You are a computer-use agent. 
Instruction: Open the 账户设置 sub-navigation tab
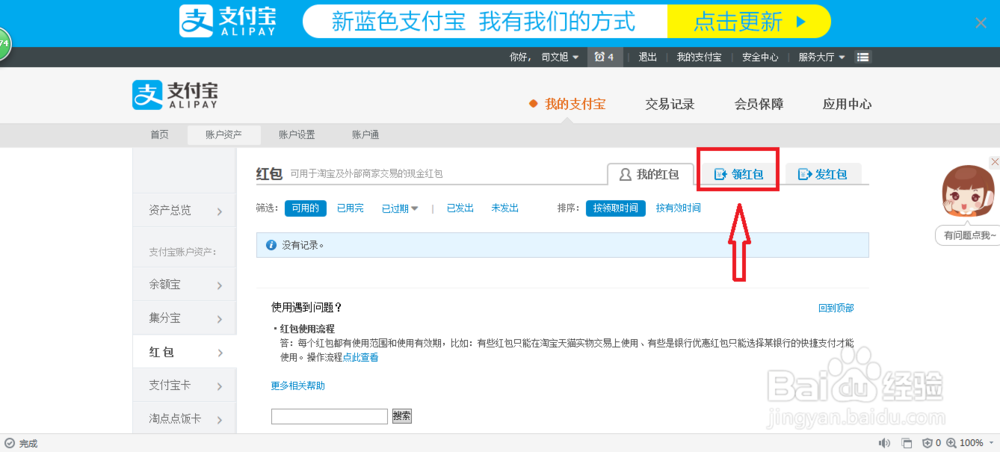click(297, 135)
